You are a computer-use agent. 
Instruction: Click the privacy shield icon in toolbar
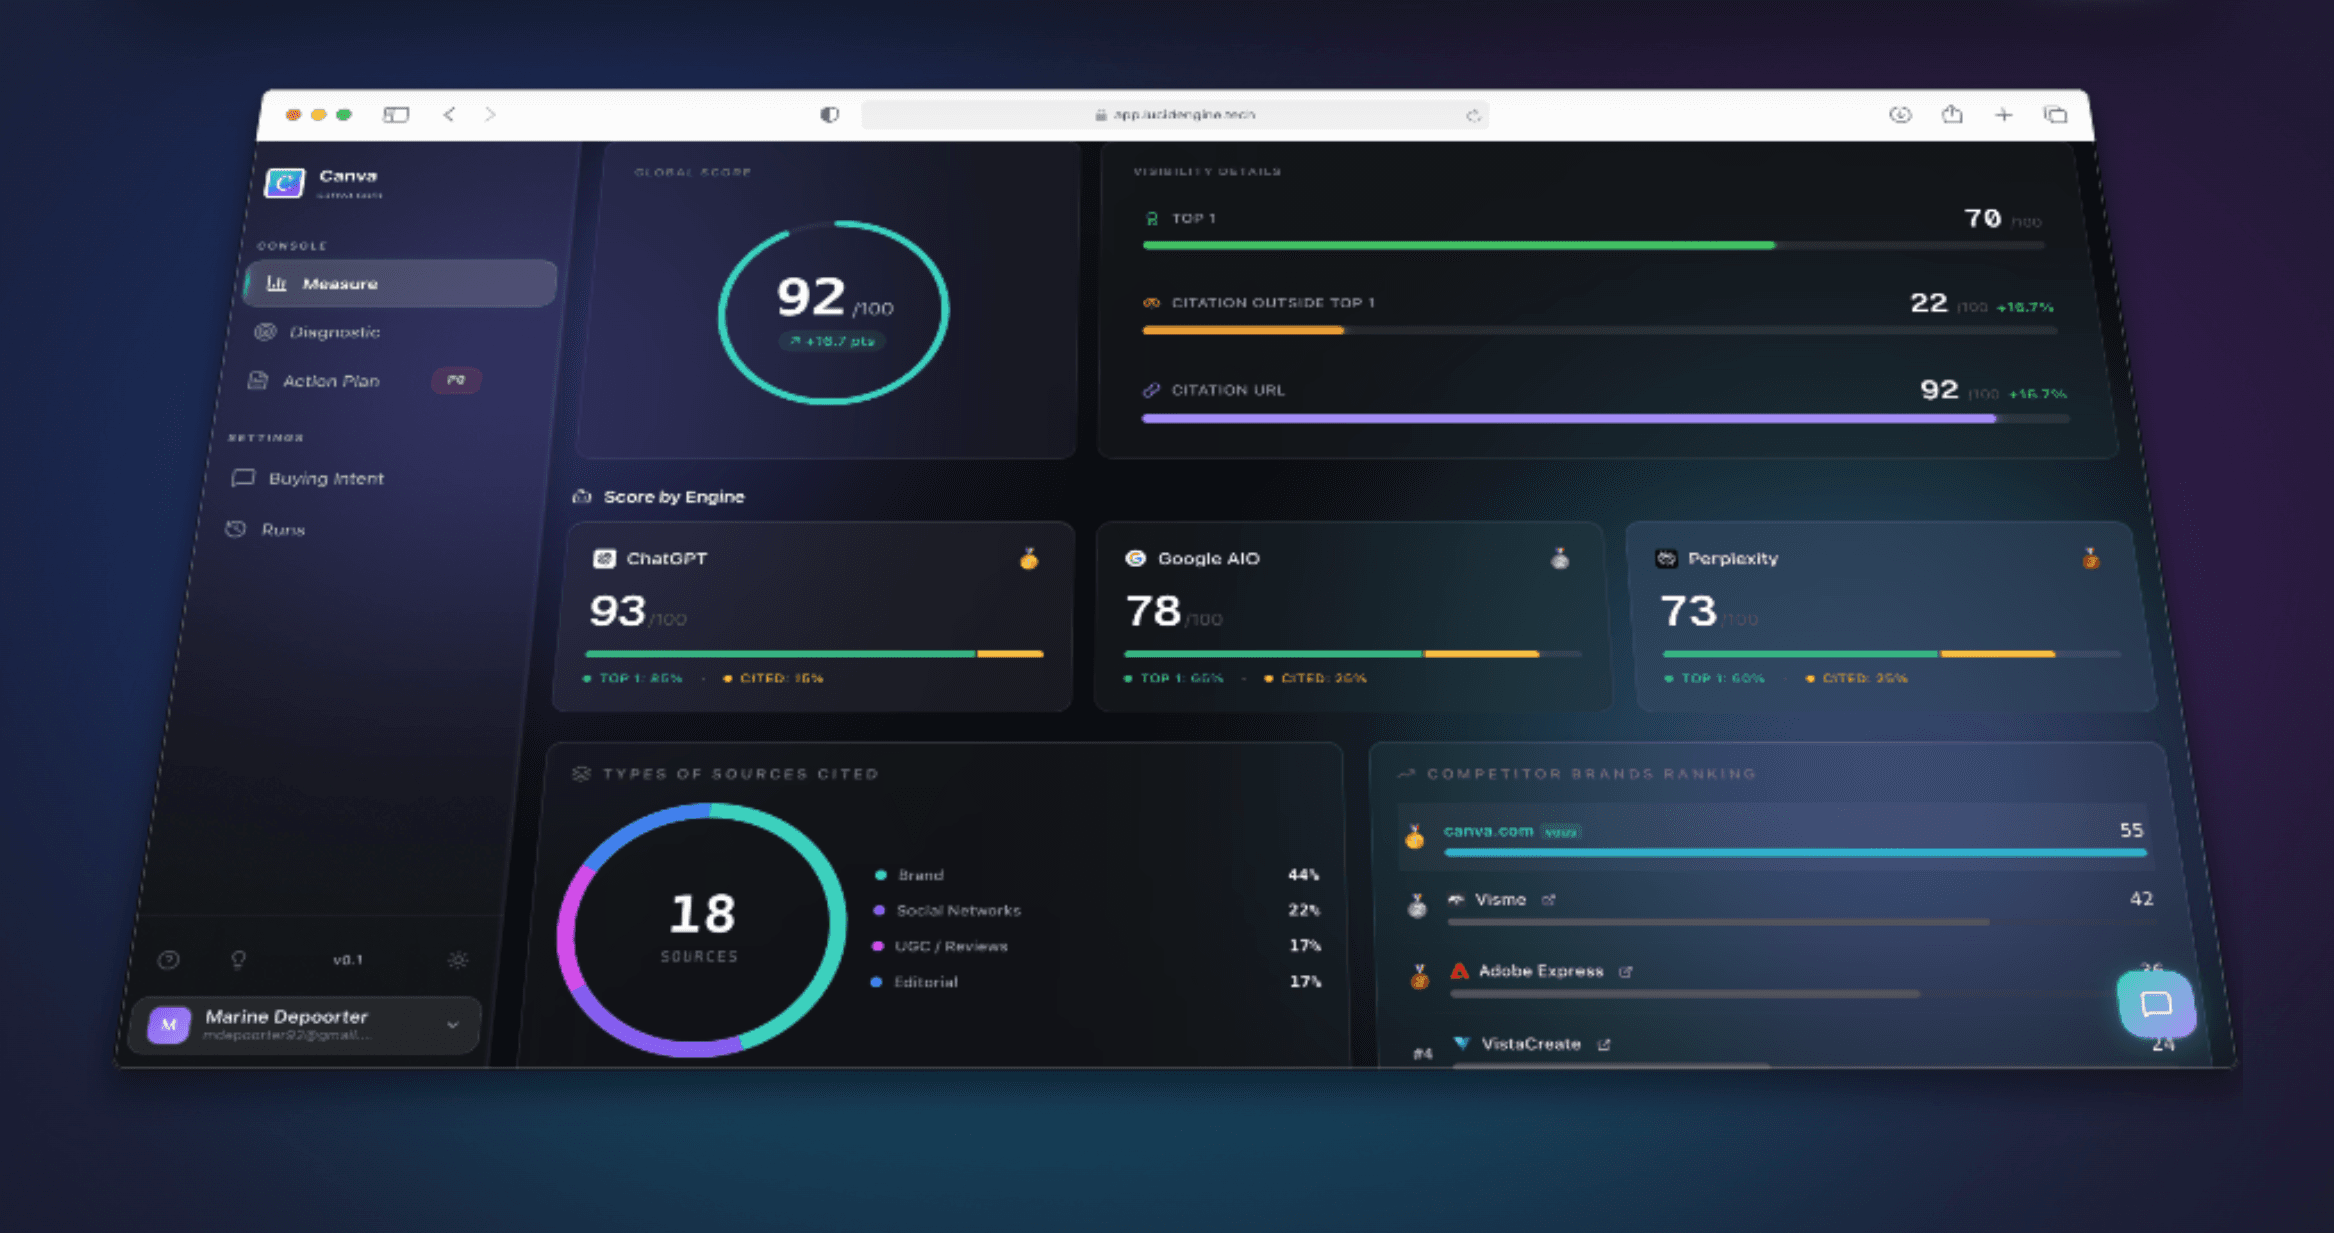click(x=829, y=115)
